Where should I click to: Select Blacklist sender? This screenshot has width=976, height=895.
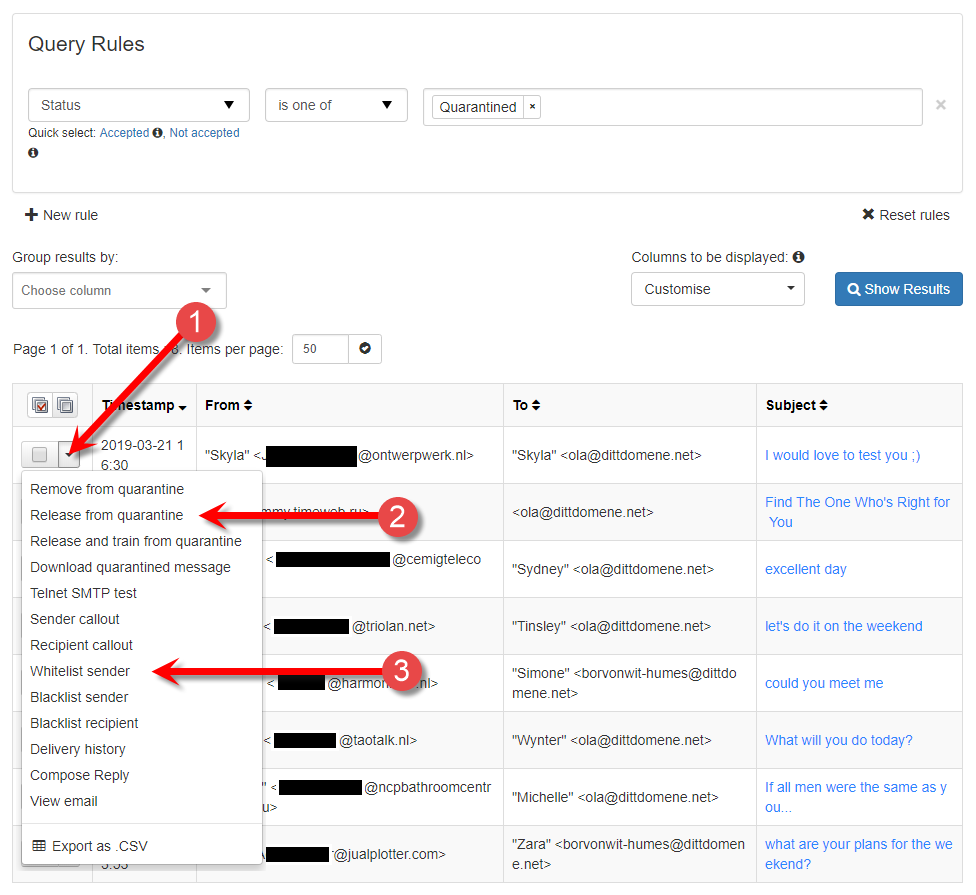click(x=79, y=698)
